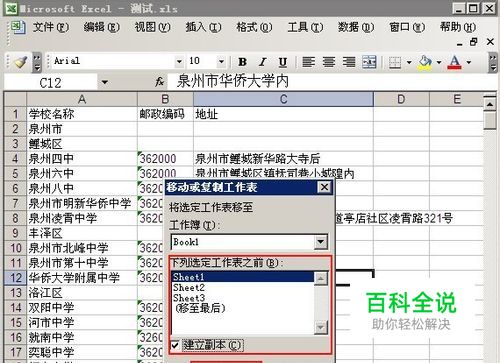This screenshot has height=363, width=500.
Task: Toggle Bold formatting
Action: (x=243, y=62)
